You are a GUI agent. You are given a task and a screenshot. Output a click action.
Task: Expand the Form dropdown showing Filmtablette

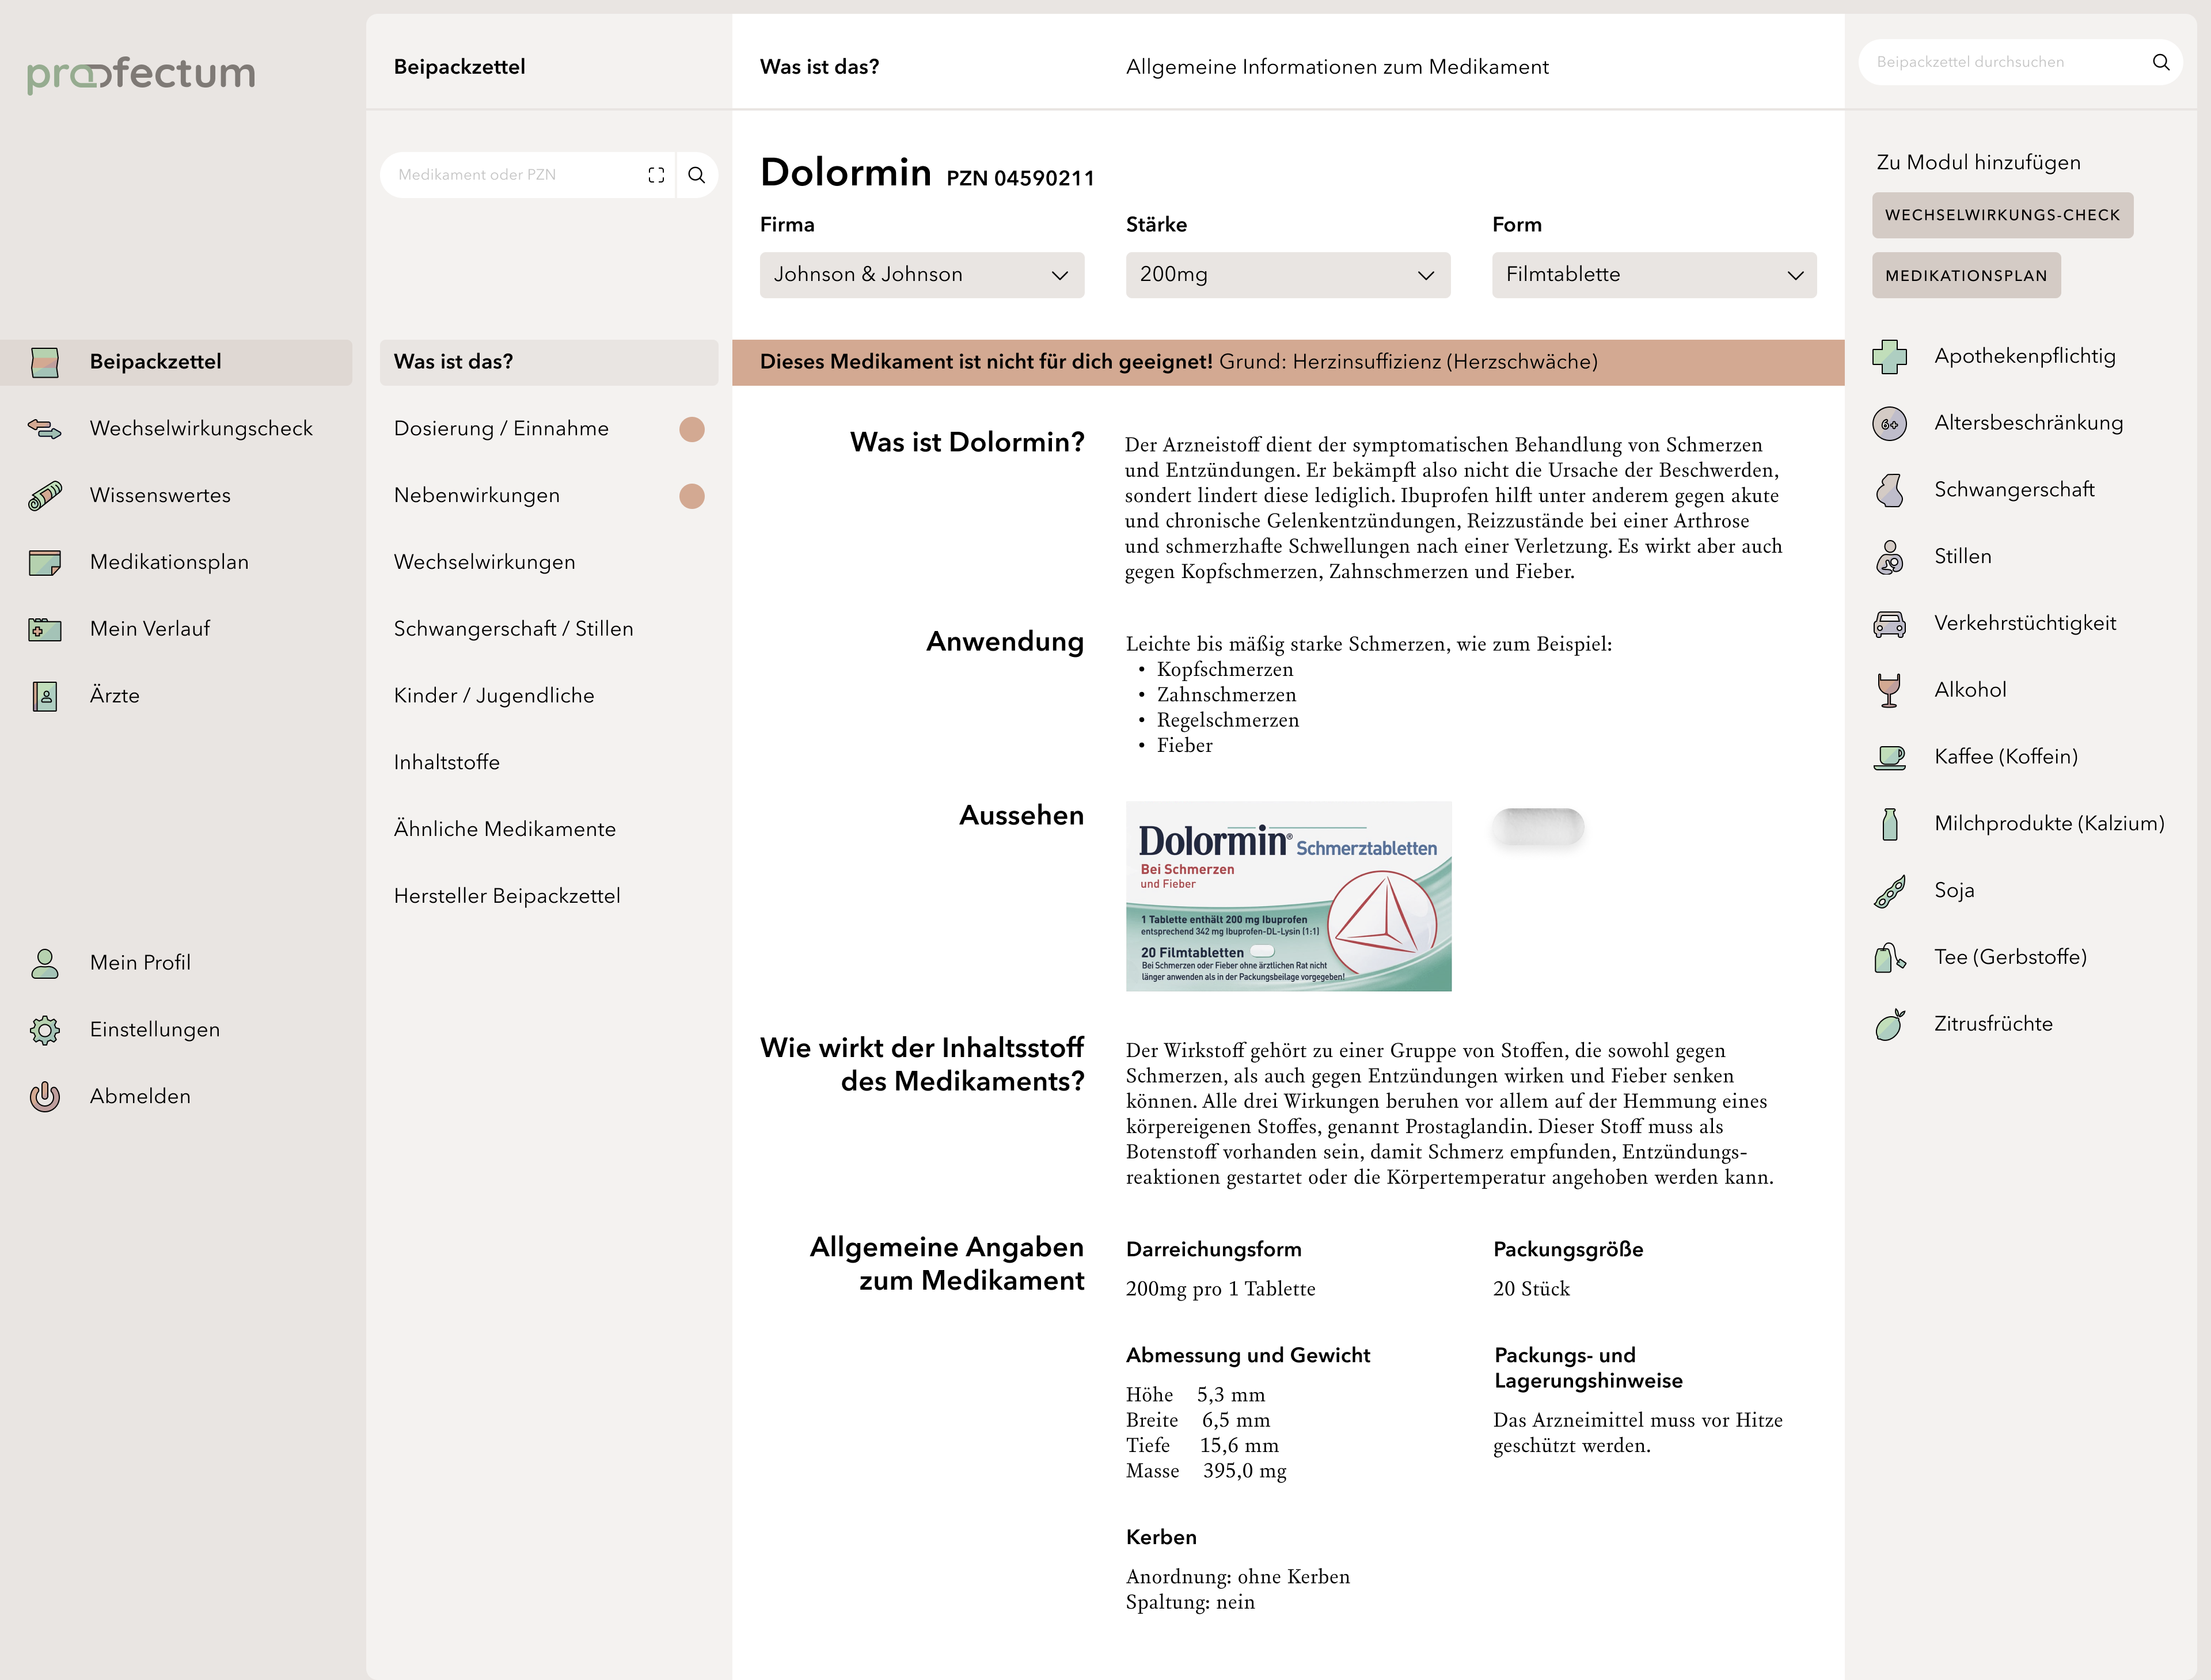[1653, 275]
